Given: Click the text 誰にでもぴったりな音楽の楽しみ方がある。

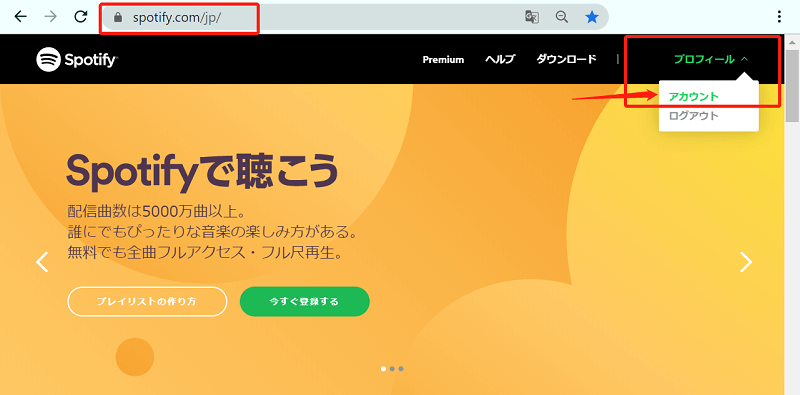Looking at the screenshot, I should [212, 232].
